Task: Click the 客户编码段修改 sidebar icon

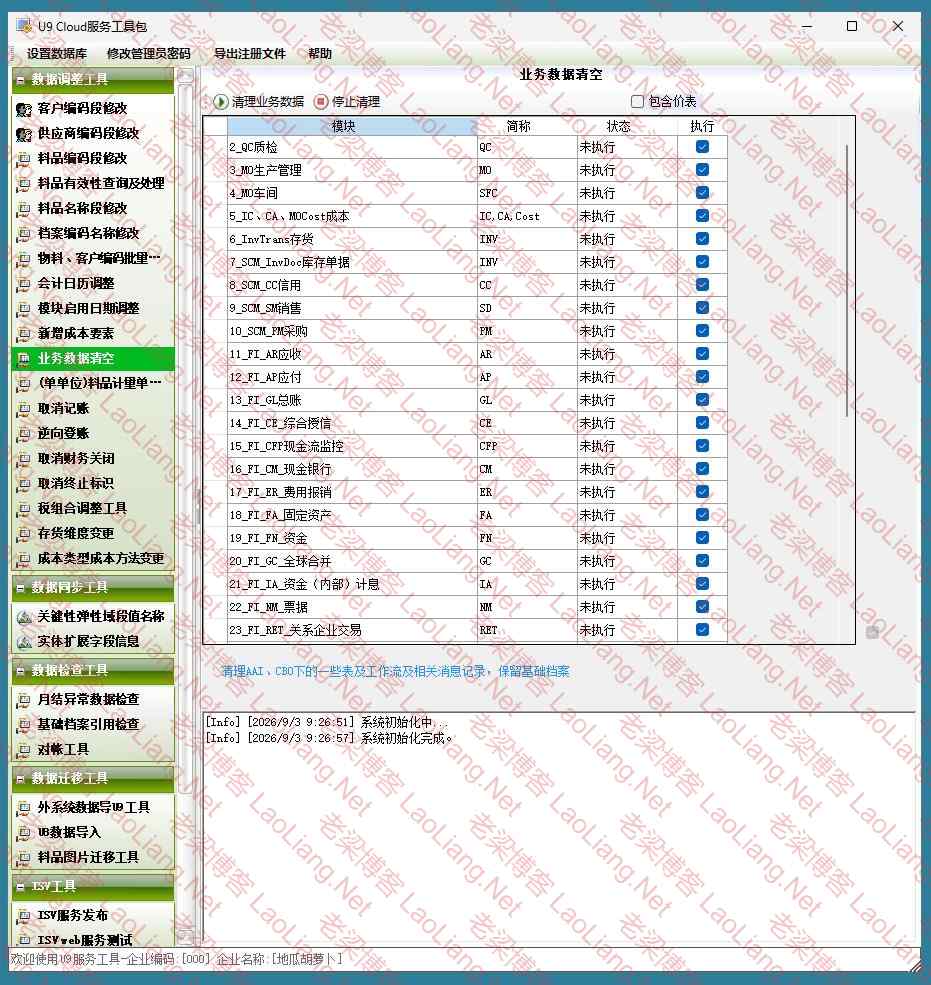Action: click(x=24, y=109)
